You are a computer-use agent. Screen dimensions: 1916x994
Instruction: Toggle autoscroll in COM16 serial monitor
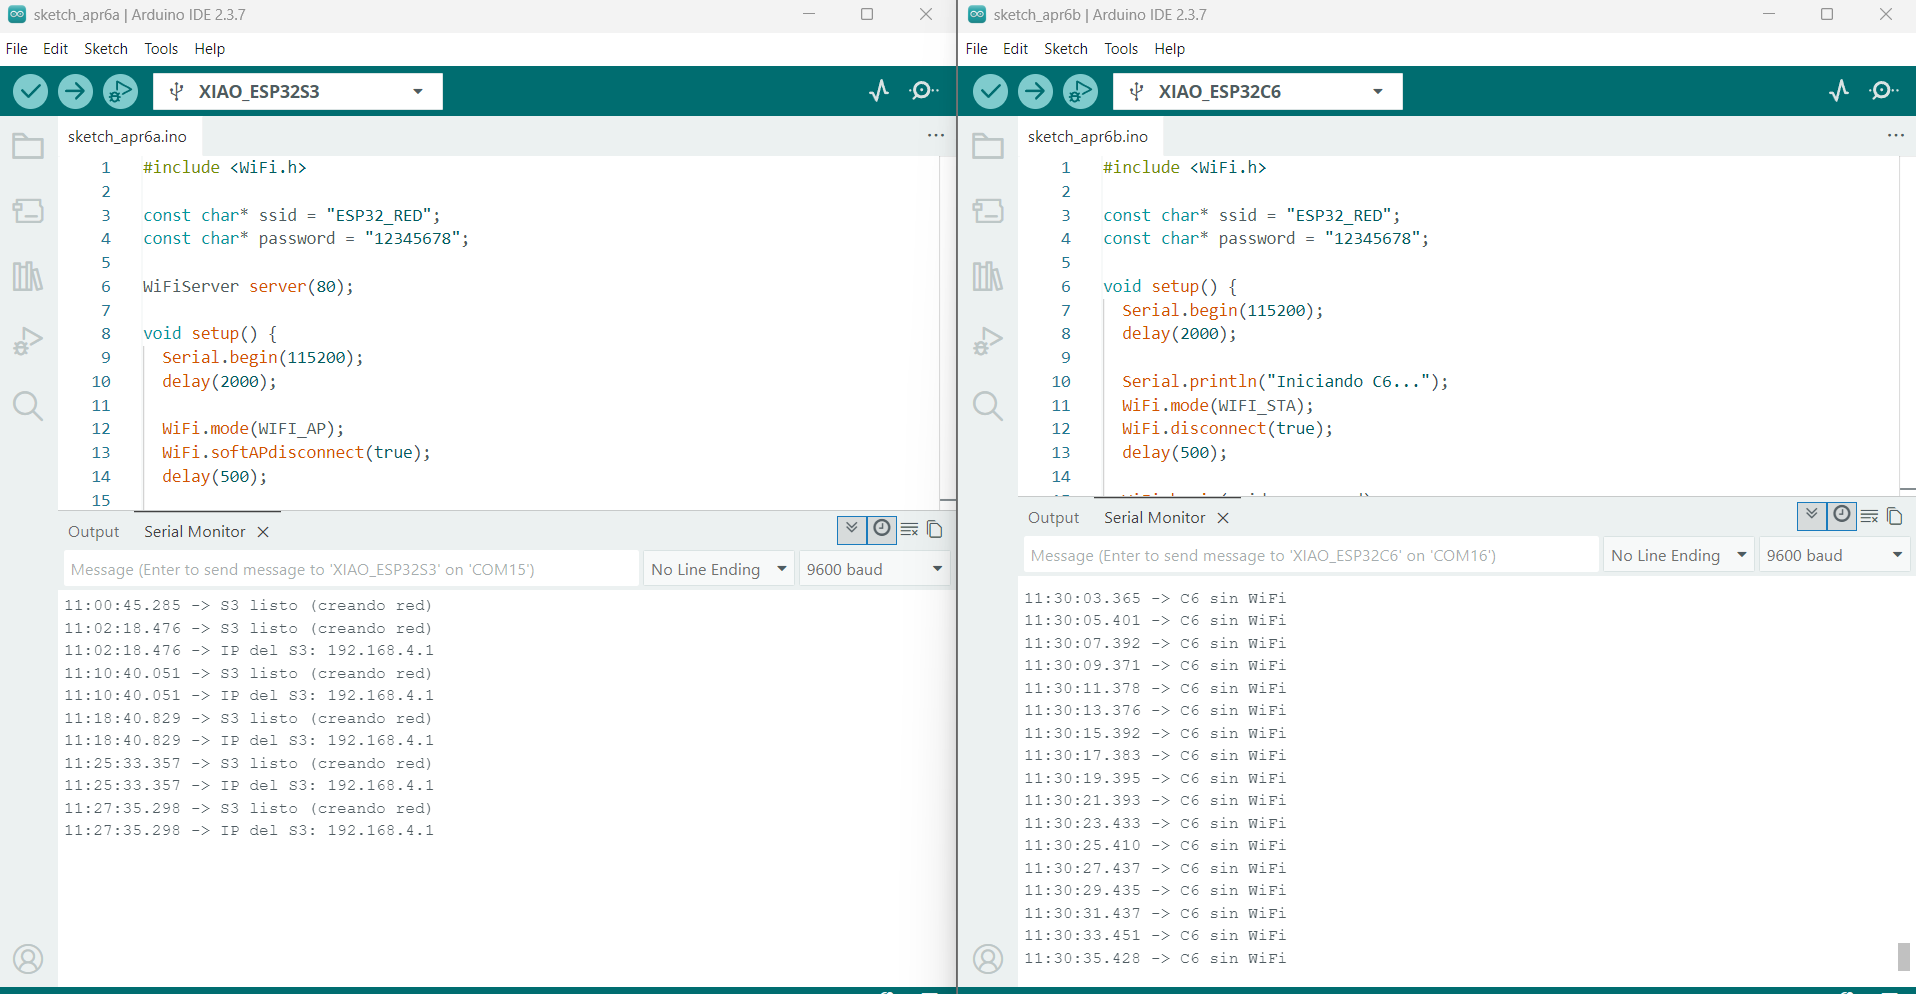point(1812,515)
